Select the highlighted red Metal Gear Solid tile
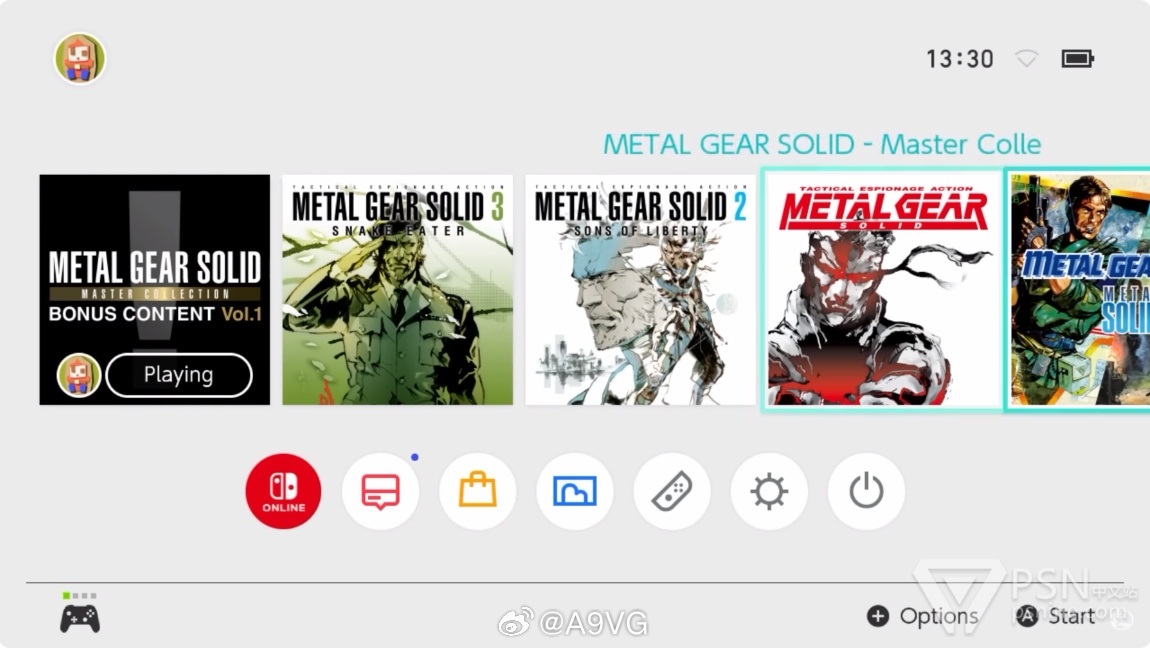This screenshot has height=648, width=1150. click(x=883, y=290)
